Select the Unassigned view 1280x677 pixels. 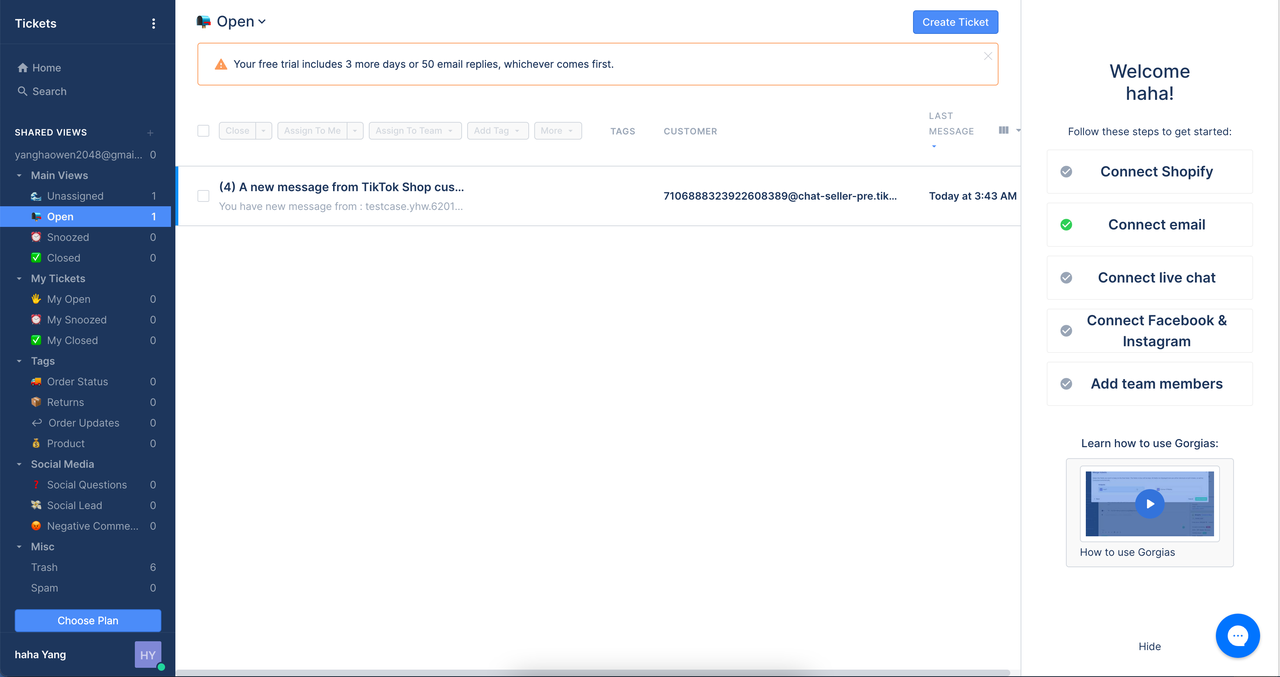75,196
